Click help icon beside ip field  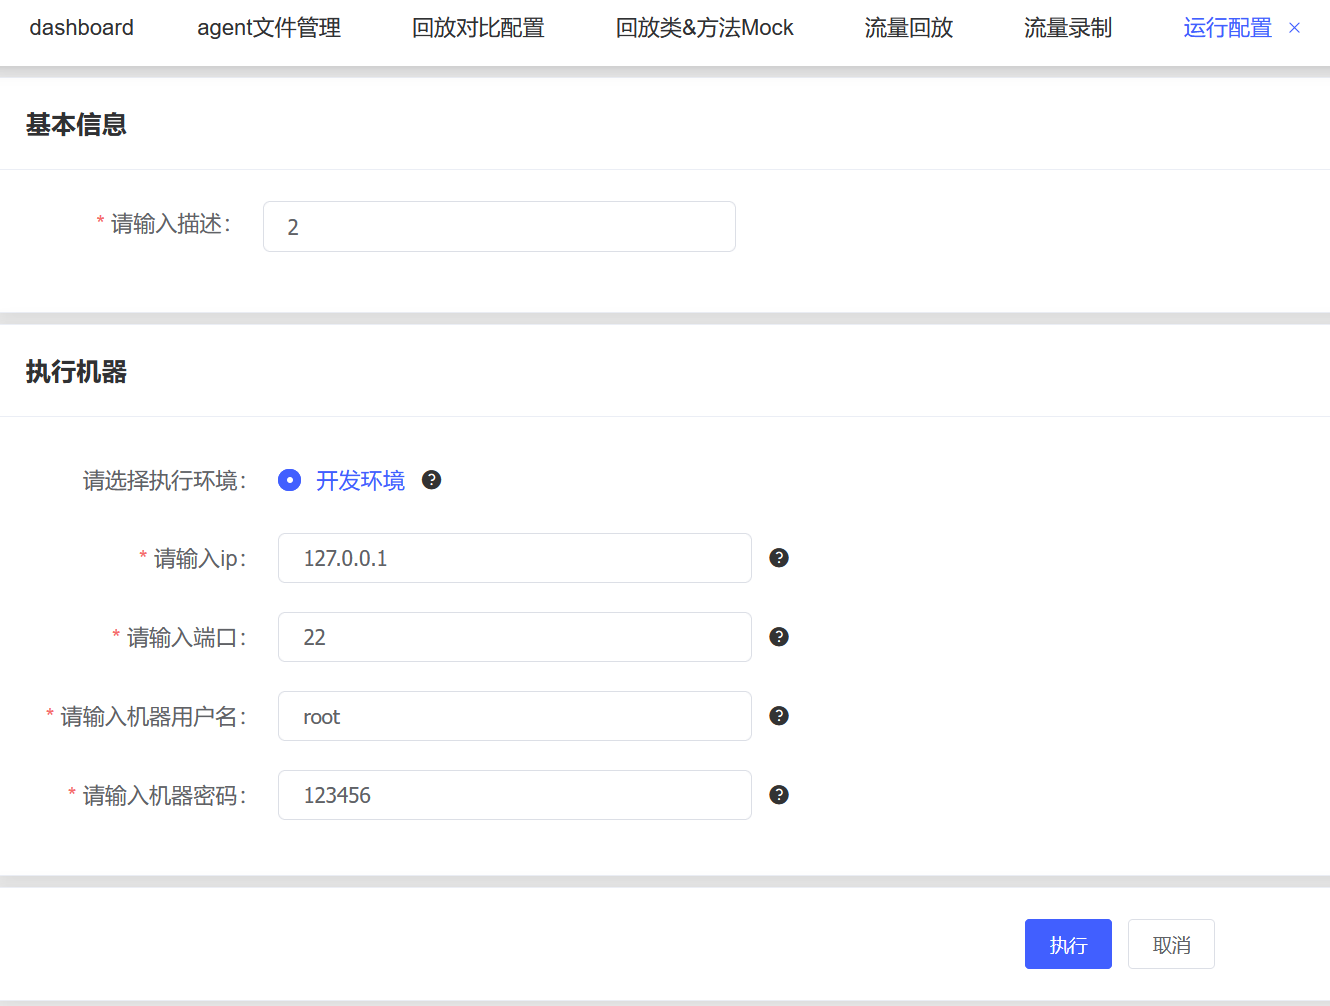[x=779, y=558]
